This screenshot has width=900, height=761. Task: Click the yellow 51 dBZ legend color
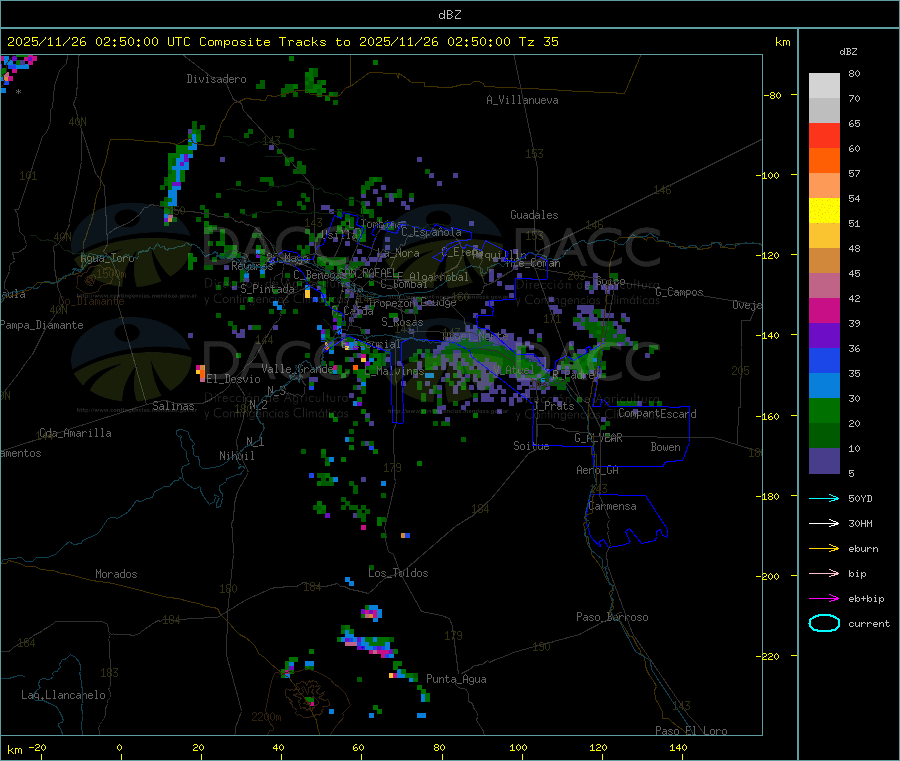click(824, 211)
